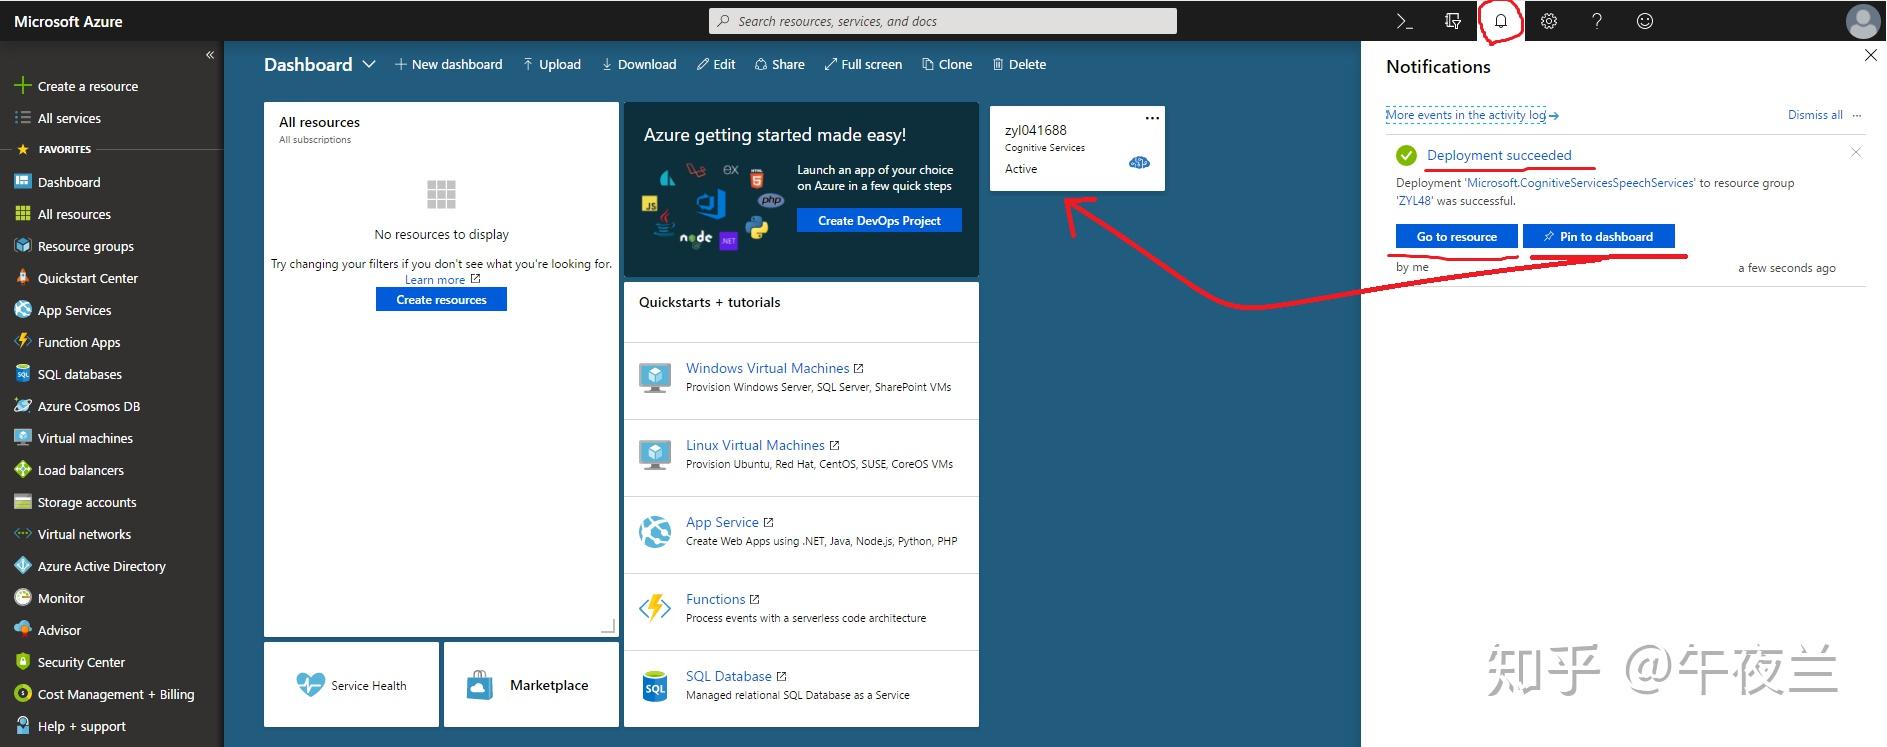1887x747 pixels.
Task: Click Go to resource button
Action: [x=1456, y=236]
